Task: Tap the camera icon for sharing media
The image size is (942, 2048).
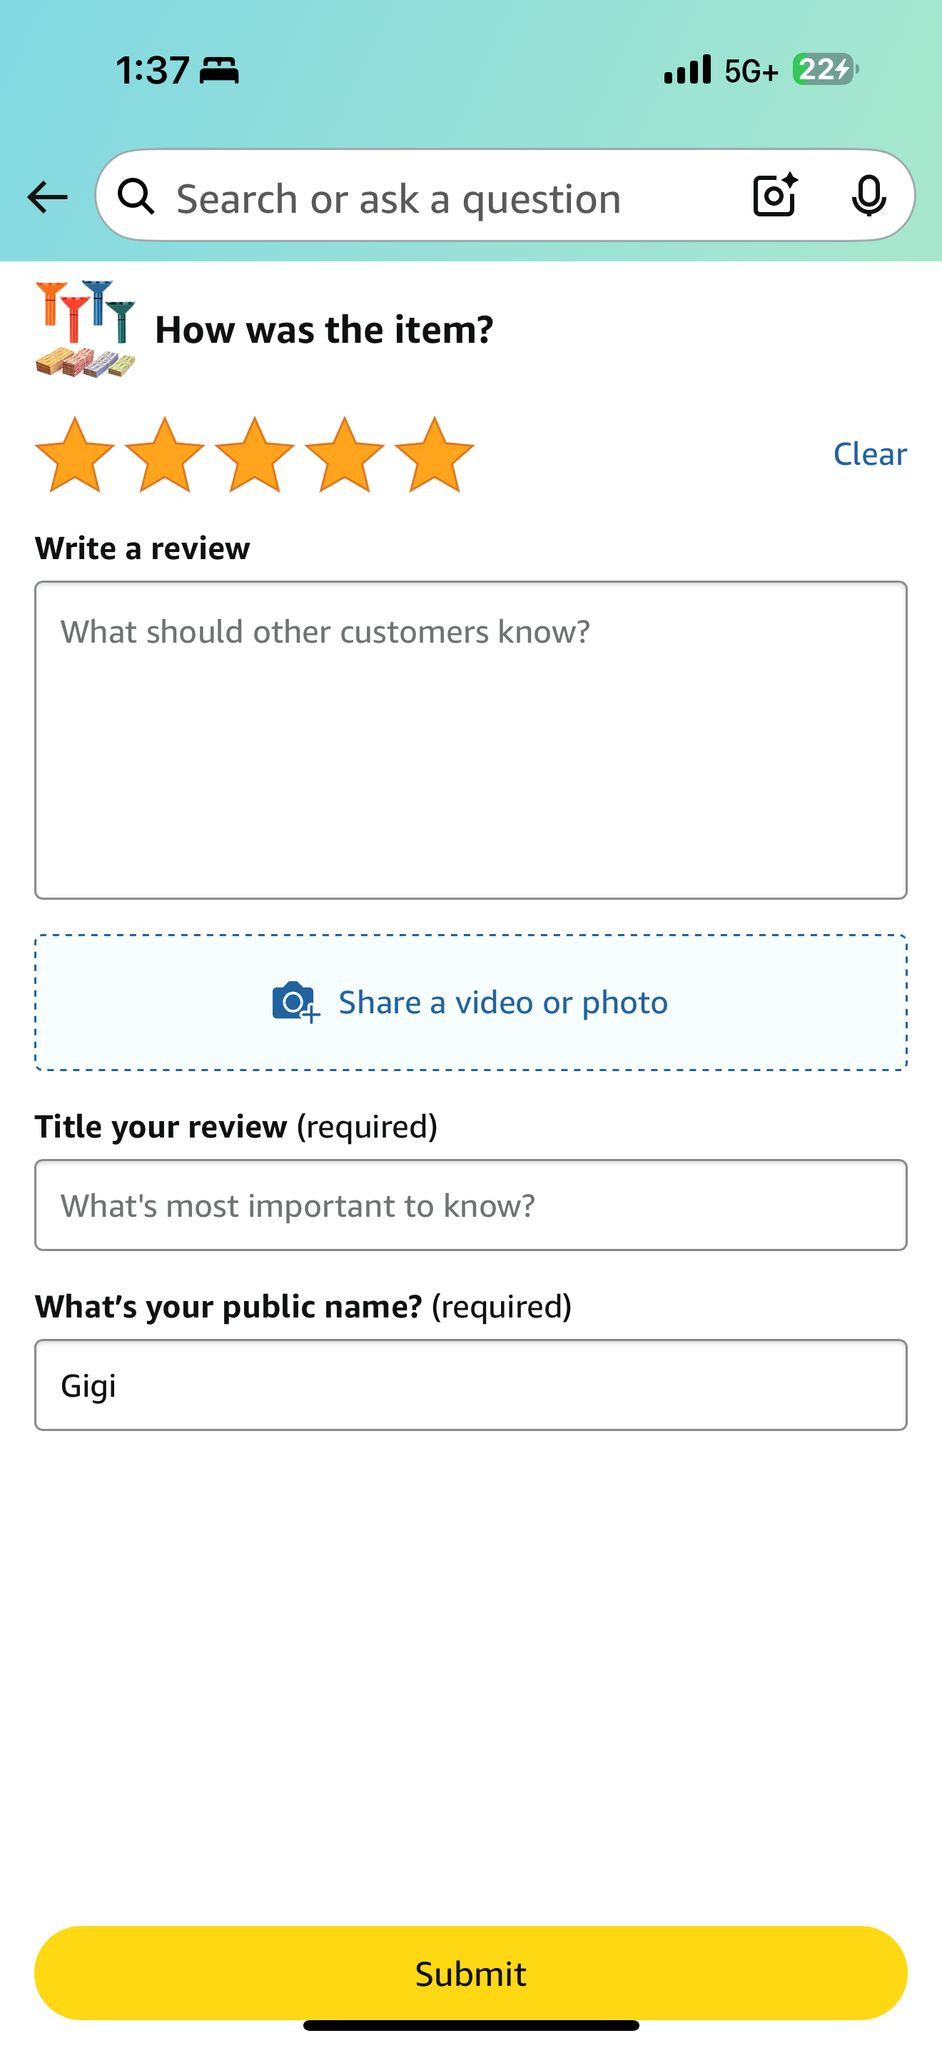Action: click(x=295, y=1002)
